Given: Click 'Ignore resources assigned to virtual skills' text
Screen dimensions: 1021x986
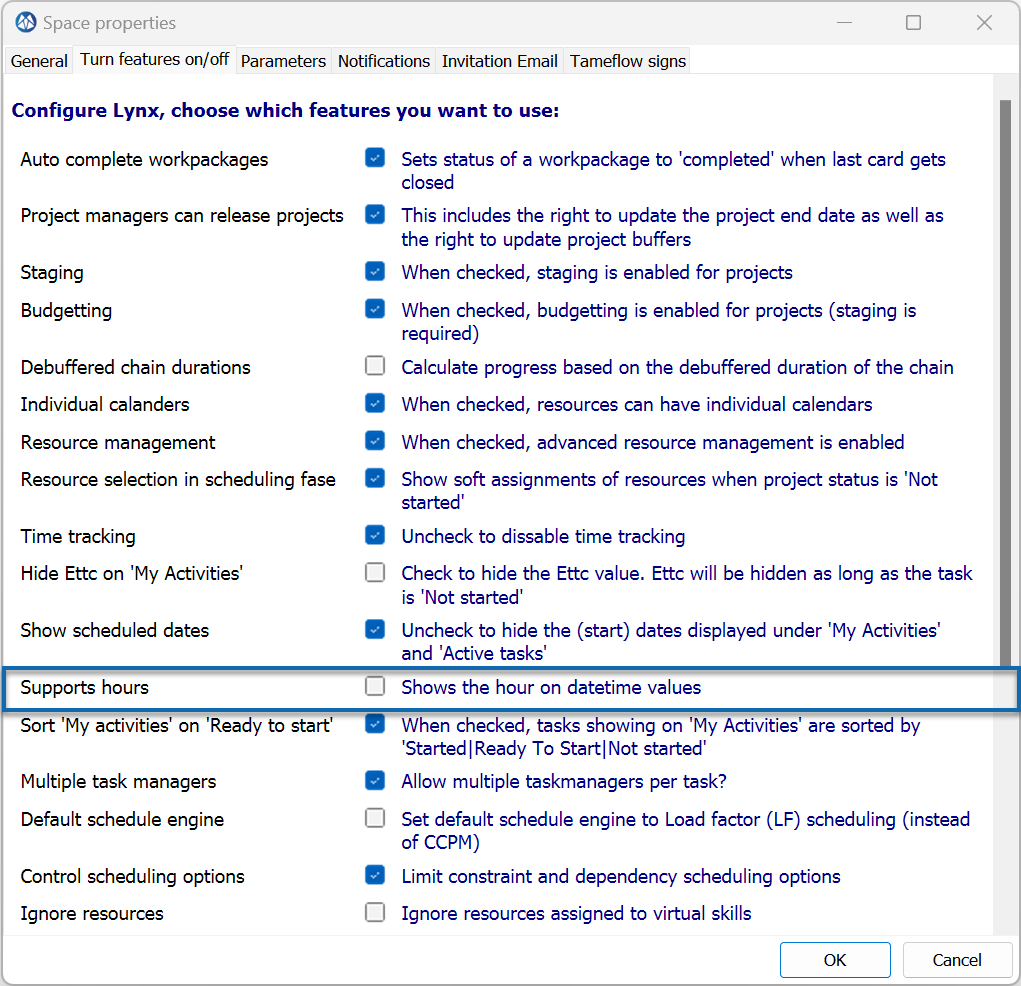Looking at the screenshot, I should [576, 914].
